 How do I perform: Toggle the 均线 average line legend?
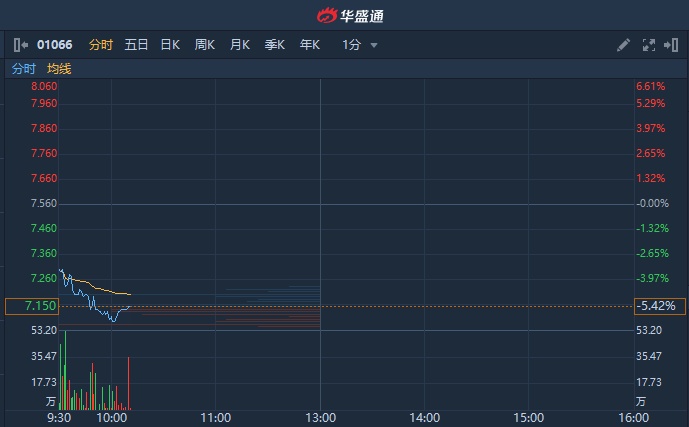click(x=59, y=69)
